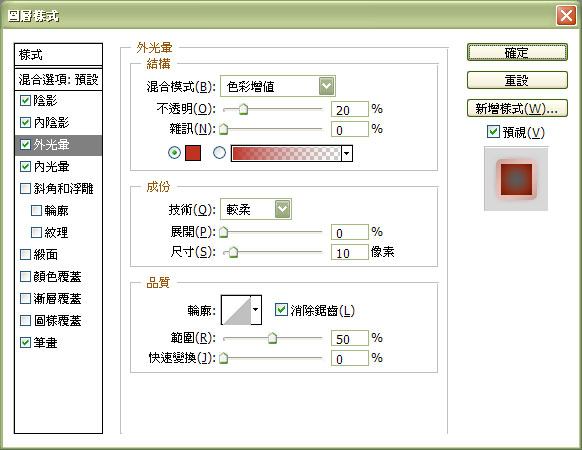The image size is (582, 450).
Task: Toggle the 消除鋸齒 checkbox
Action: coord(281,309)
